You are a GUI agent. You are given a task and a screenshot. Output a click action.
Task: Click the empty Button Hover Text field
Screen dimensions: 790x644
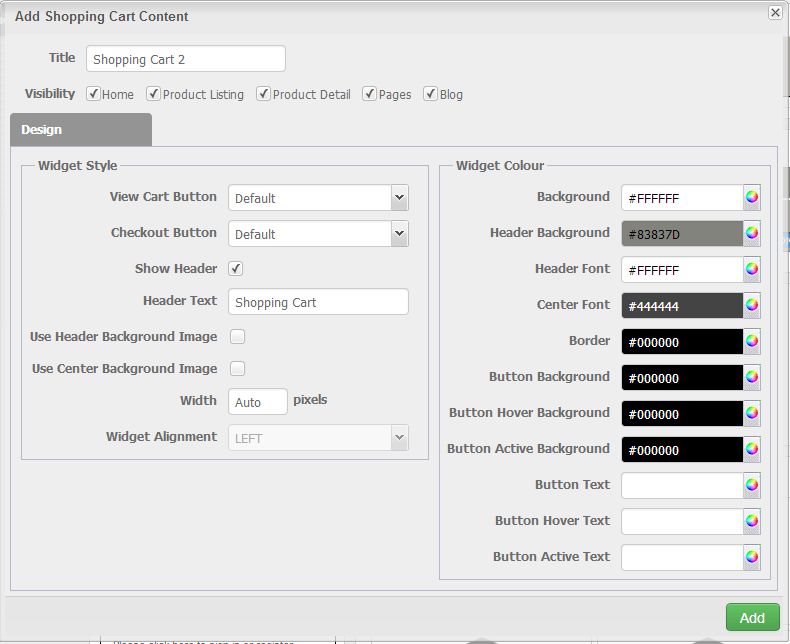[682, 522]
